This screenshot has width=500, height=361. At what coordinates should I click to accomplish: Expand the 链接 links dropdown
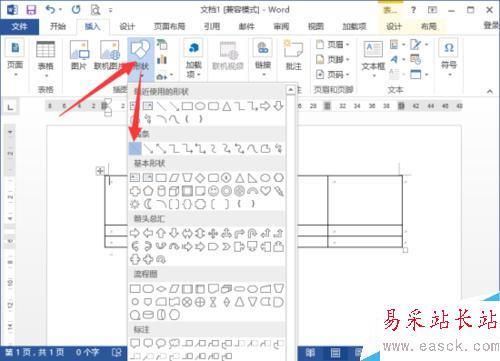pyautogui.click(x=263, y=74)
